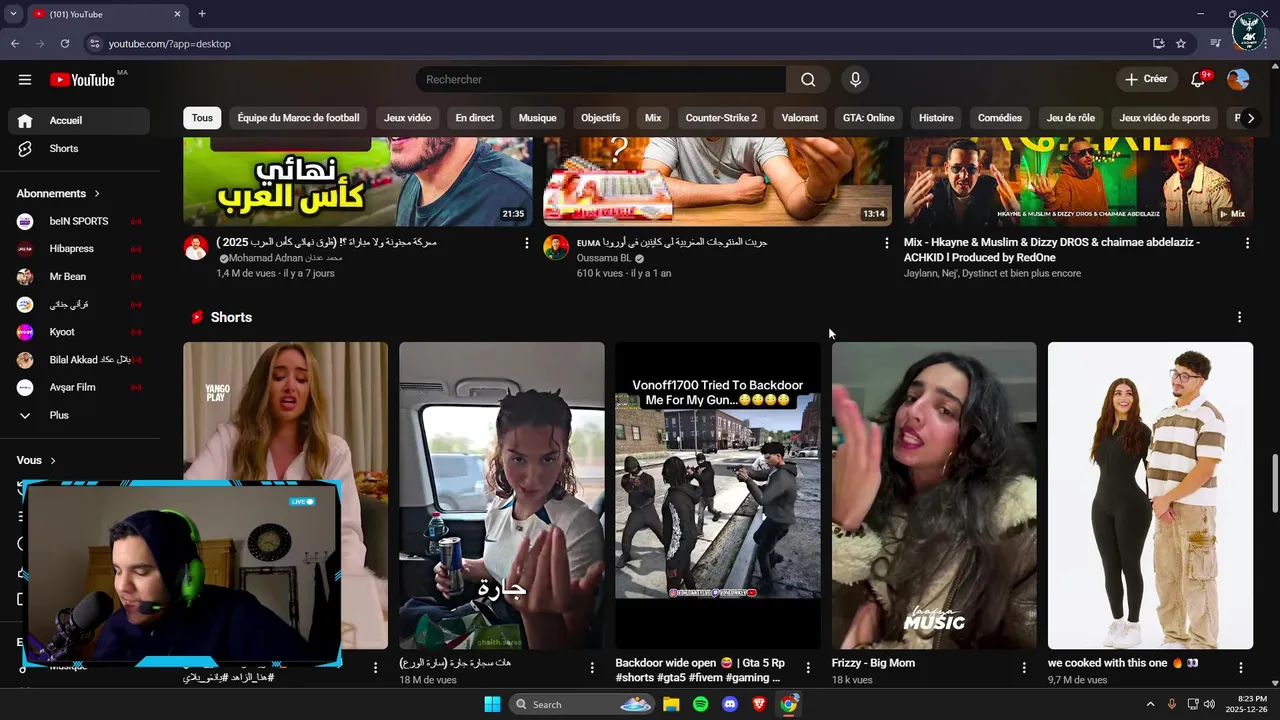Expand the Vous section chevron
This screenshot has height=720, width=1280.
click(x=53, y=461)
